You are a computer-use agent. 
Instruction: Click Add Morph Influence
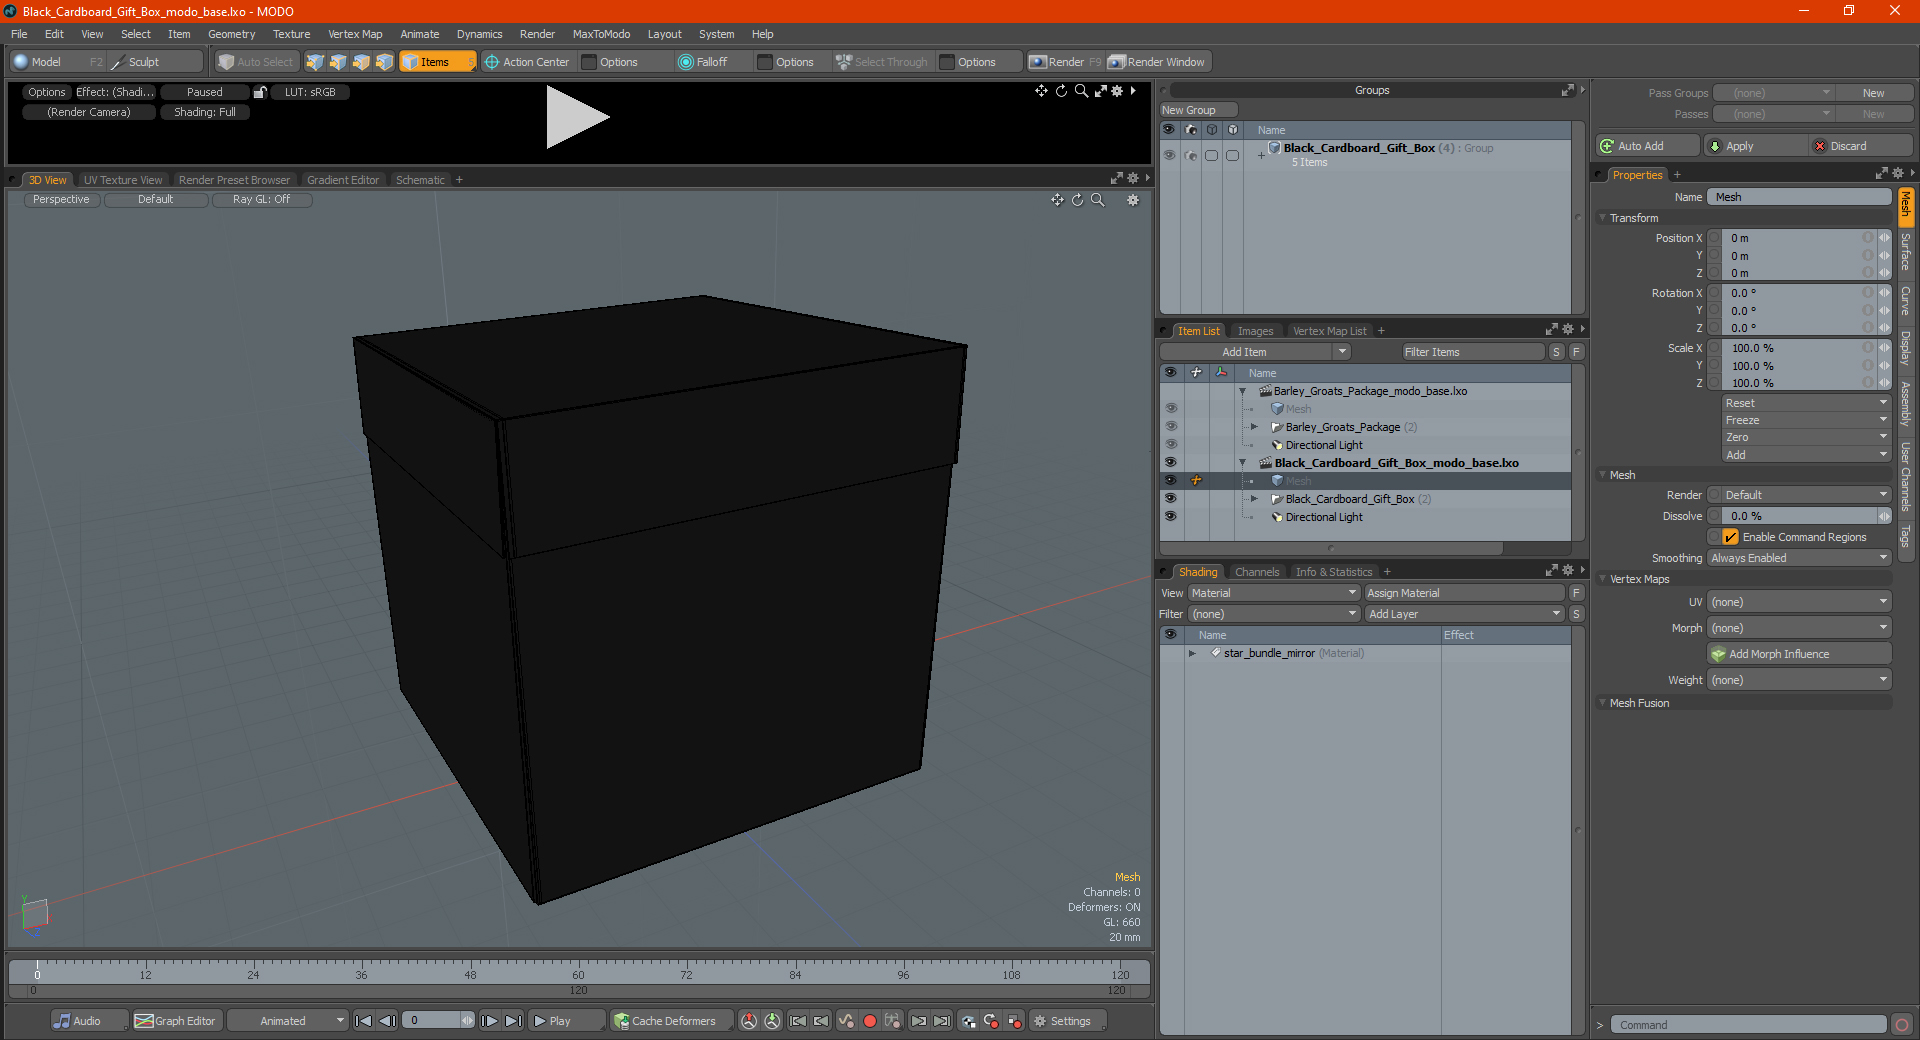1799,654
